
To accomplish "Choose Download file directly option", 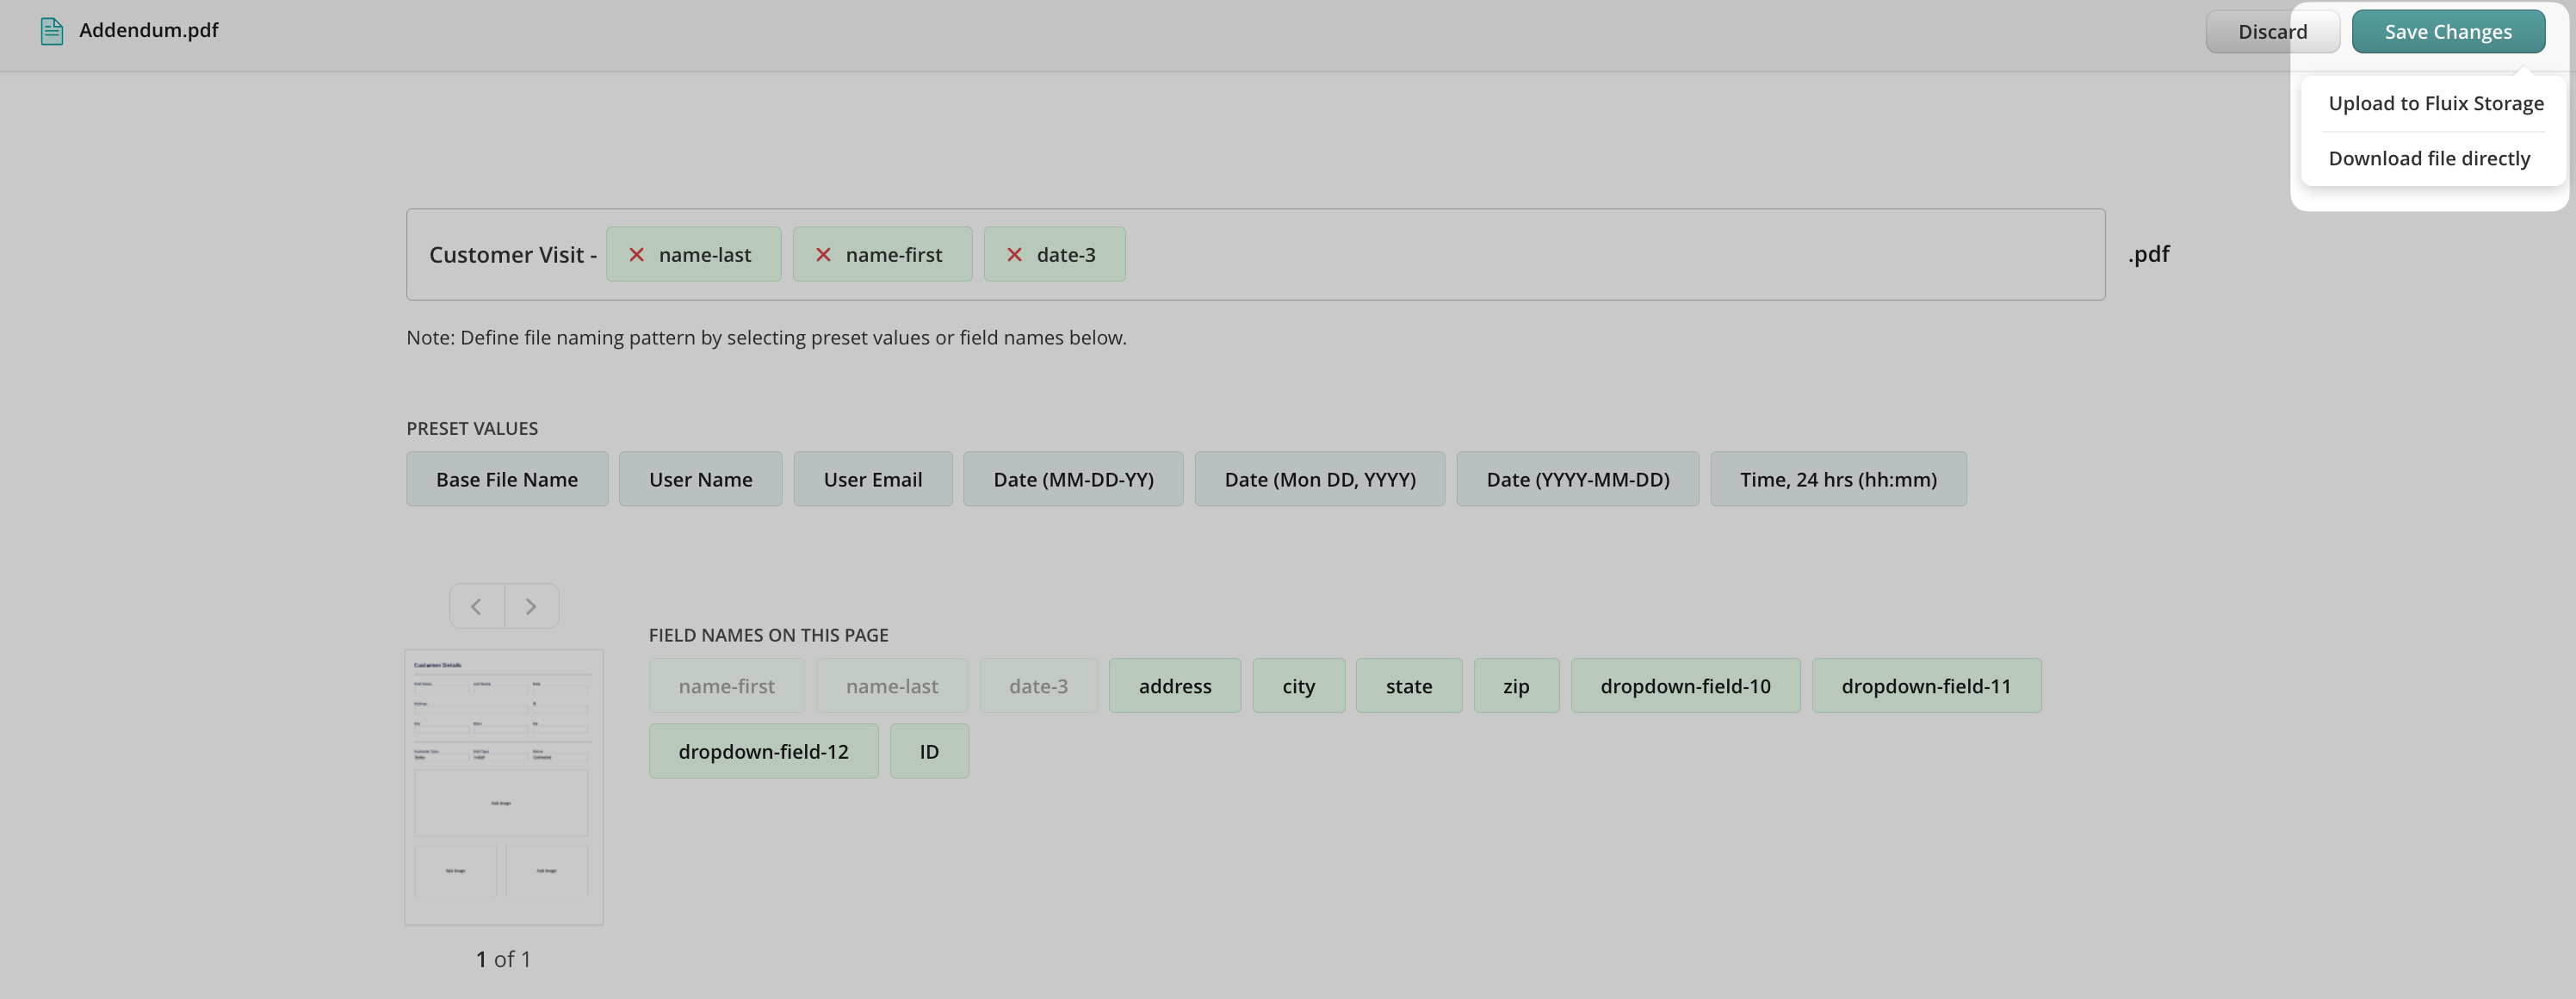I will point(2428,158).
